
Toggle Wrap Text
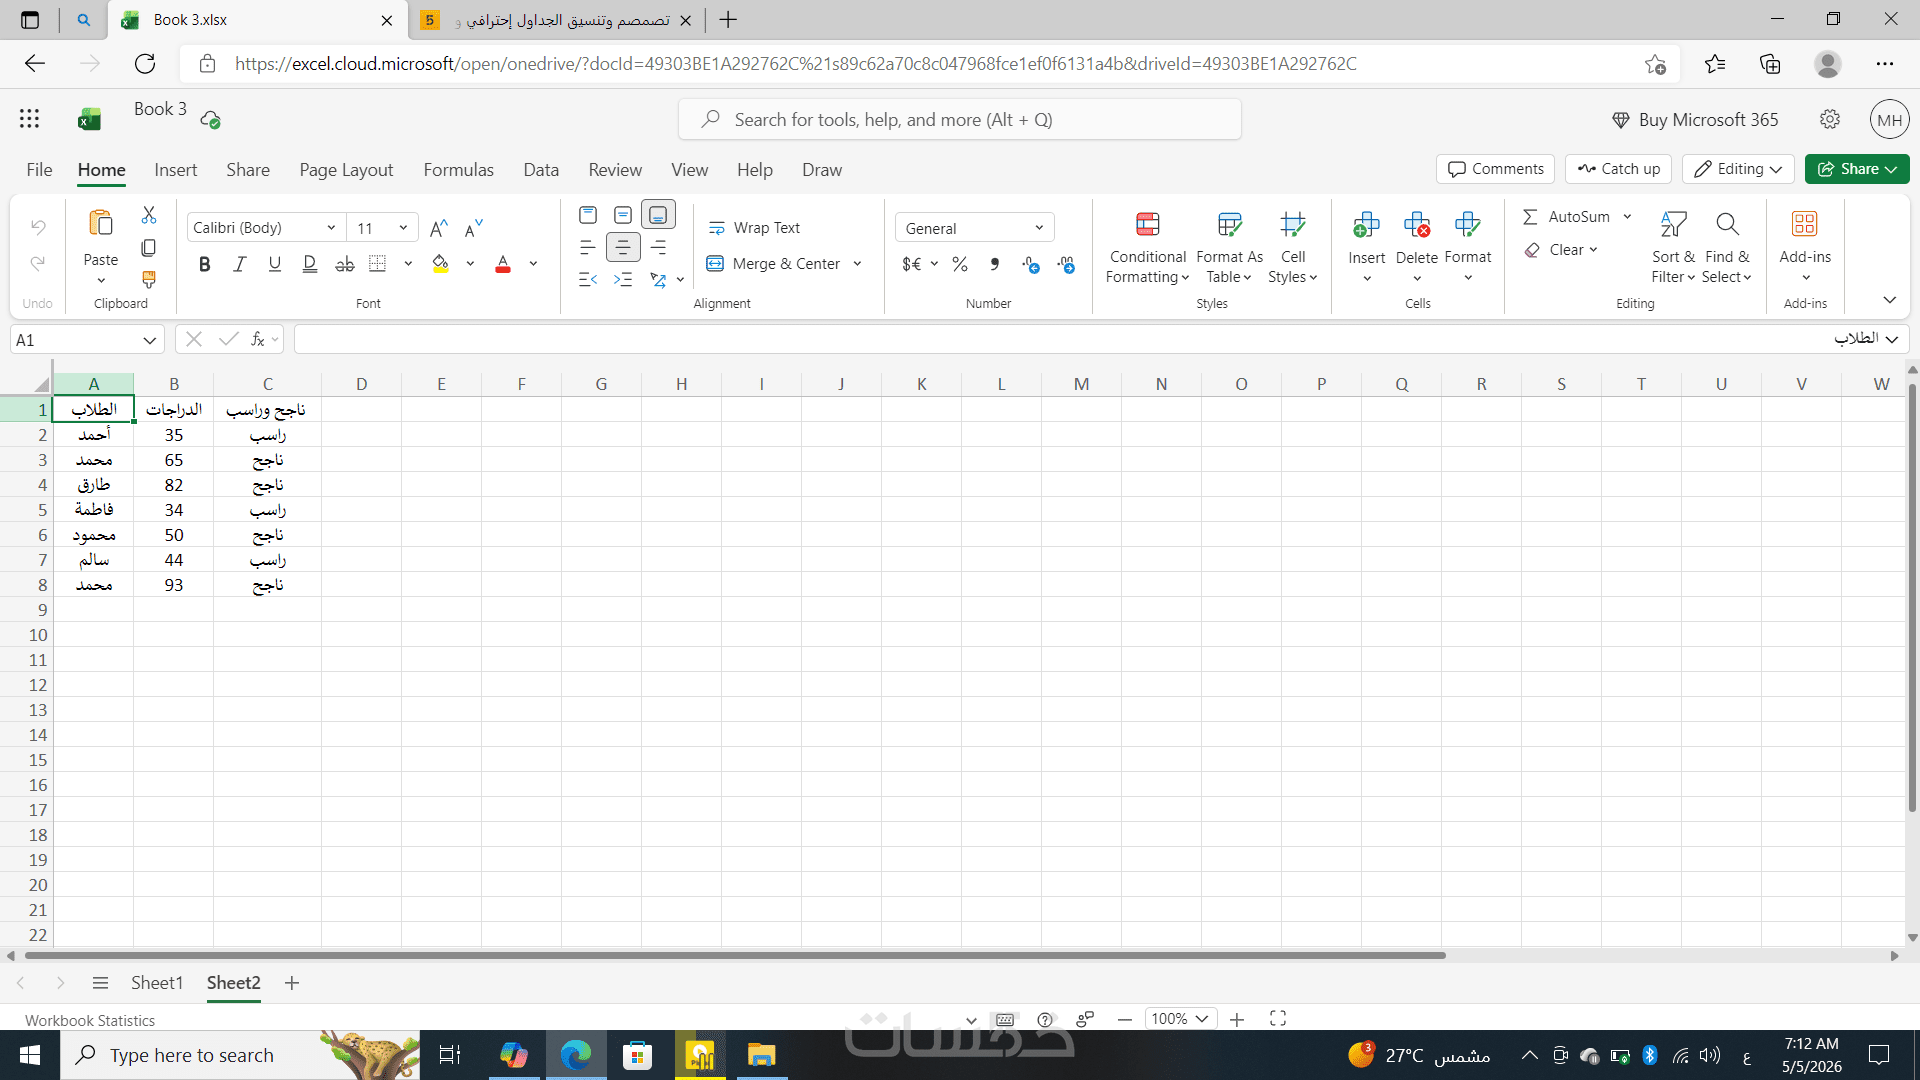(x=754, y=228)
